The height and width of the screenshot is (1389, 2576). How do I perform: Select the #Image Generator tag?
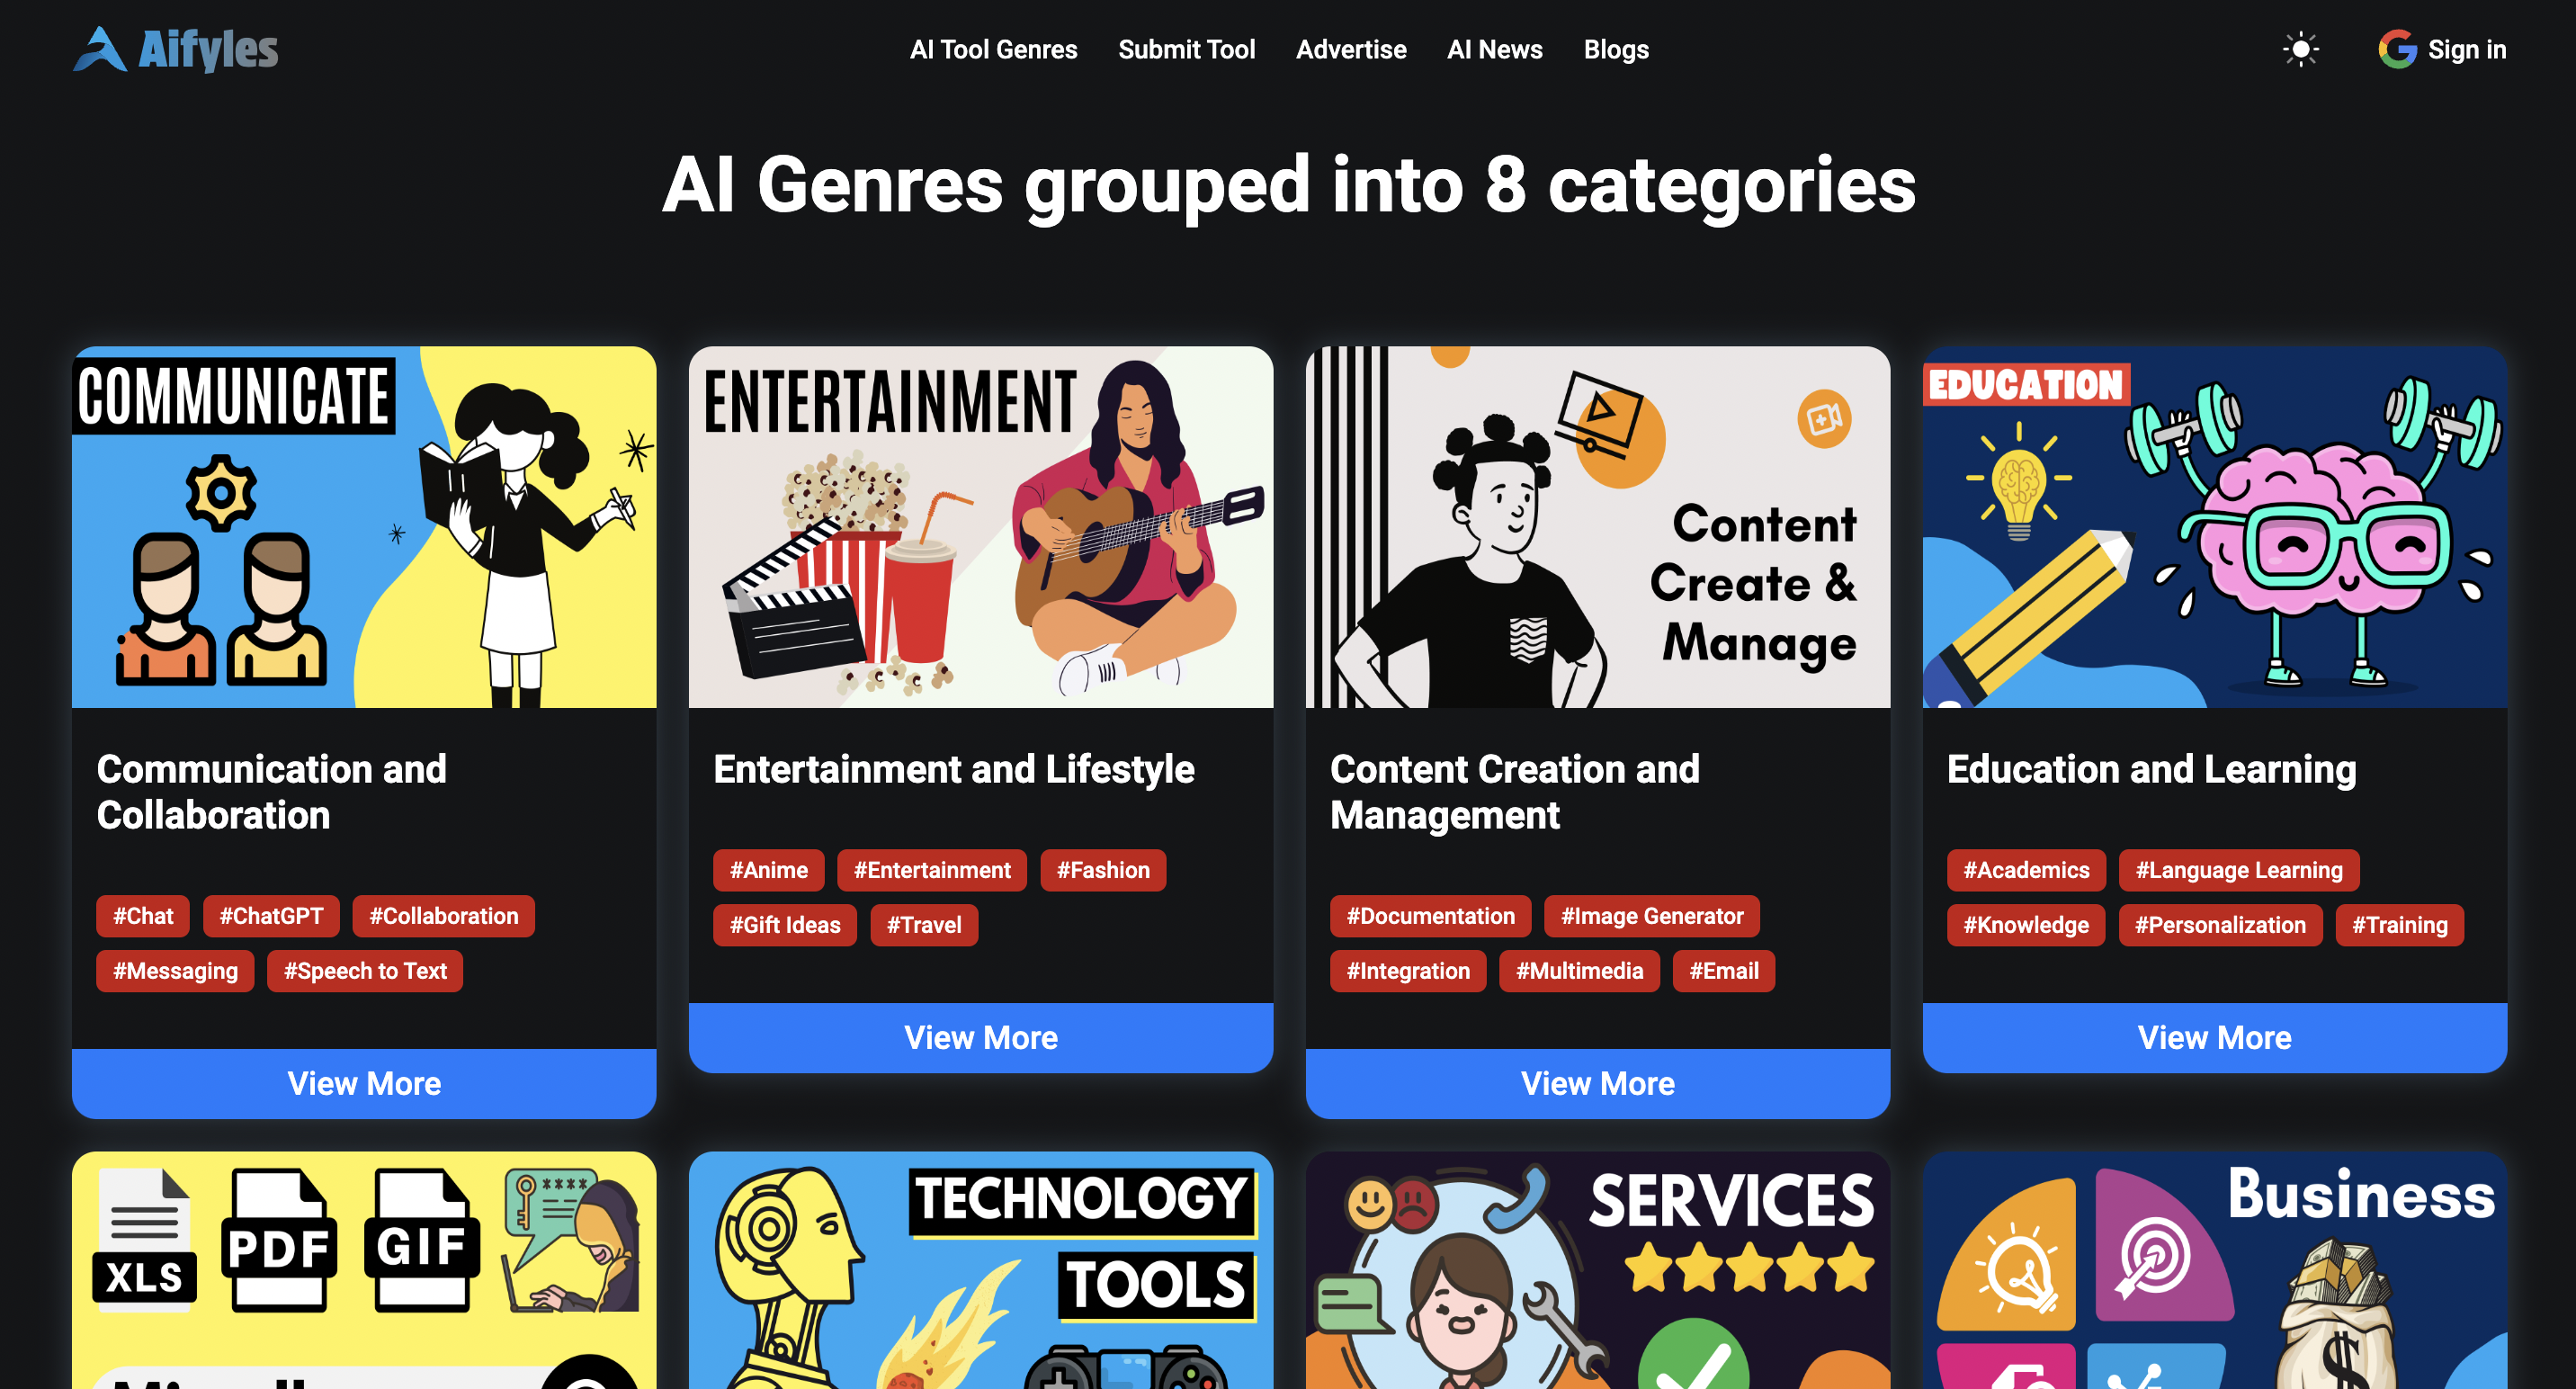pos(1651,916)
